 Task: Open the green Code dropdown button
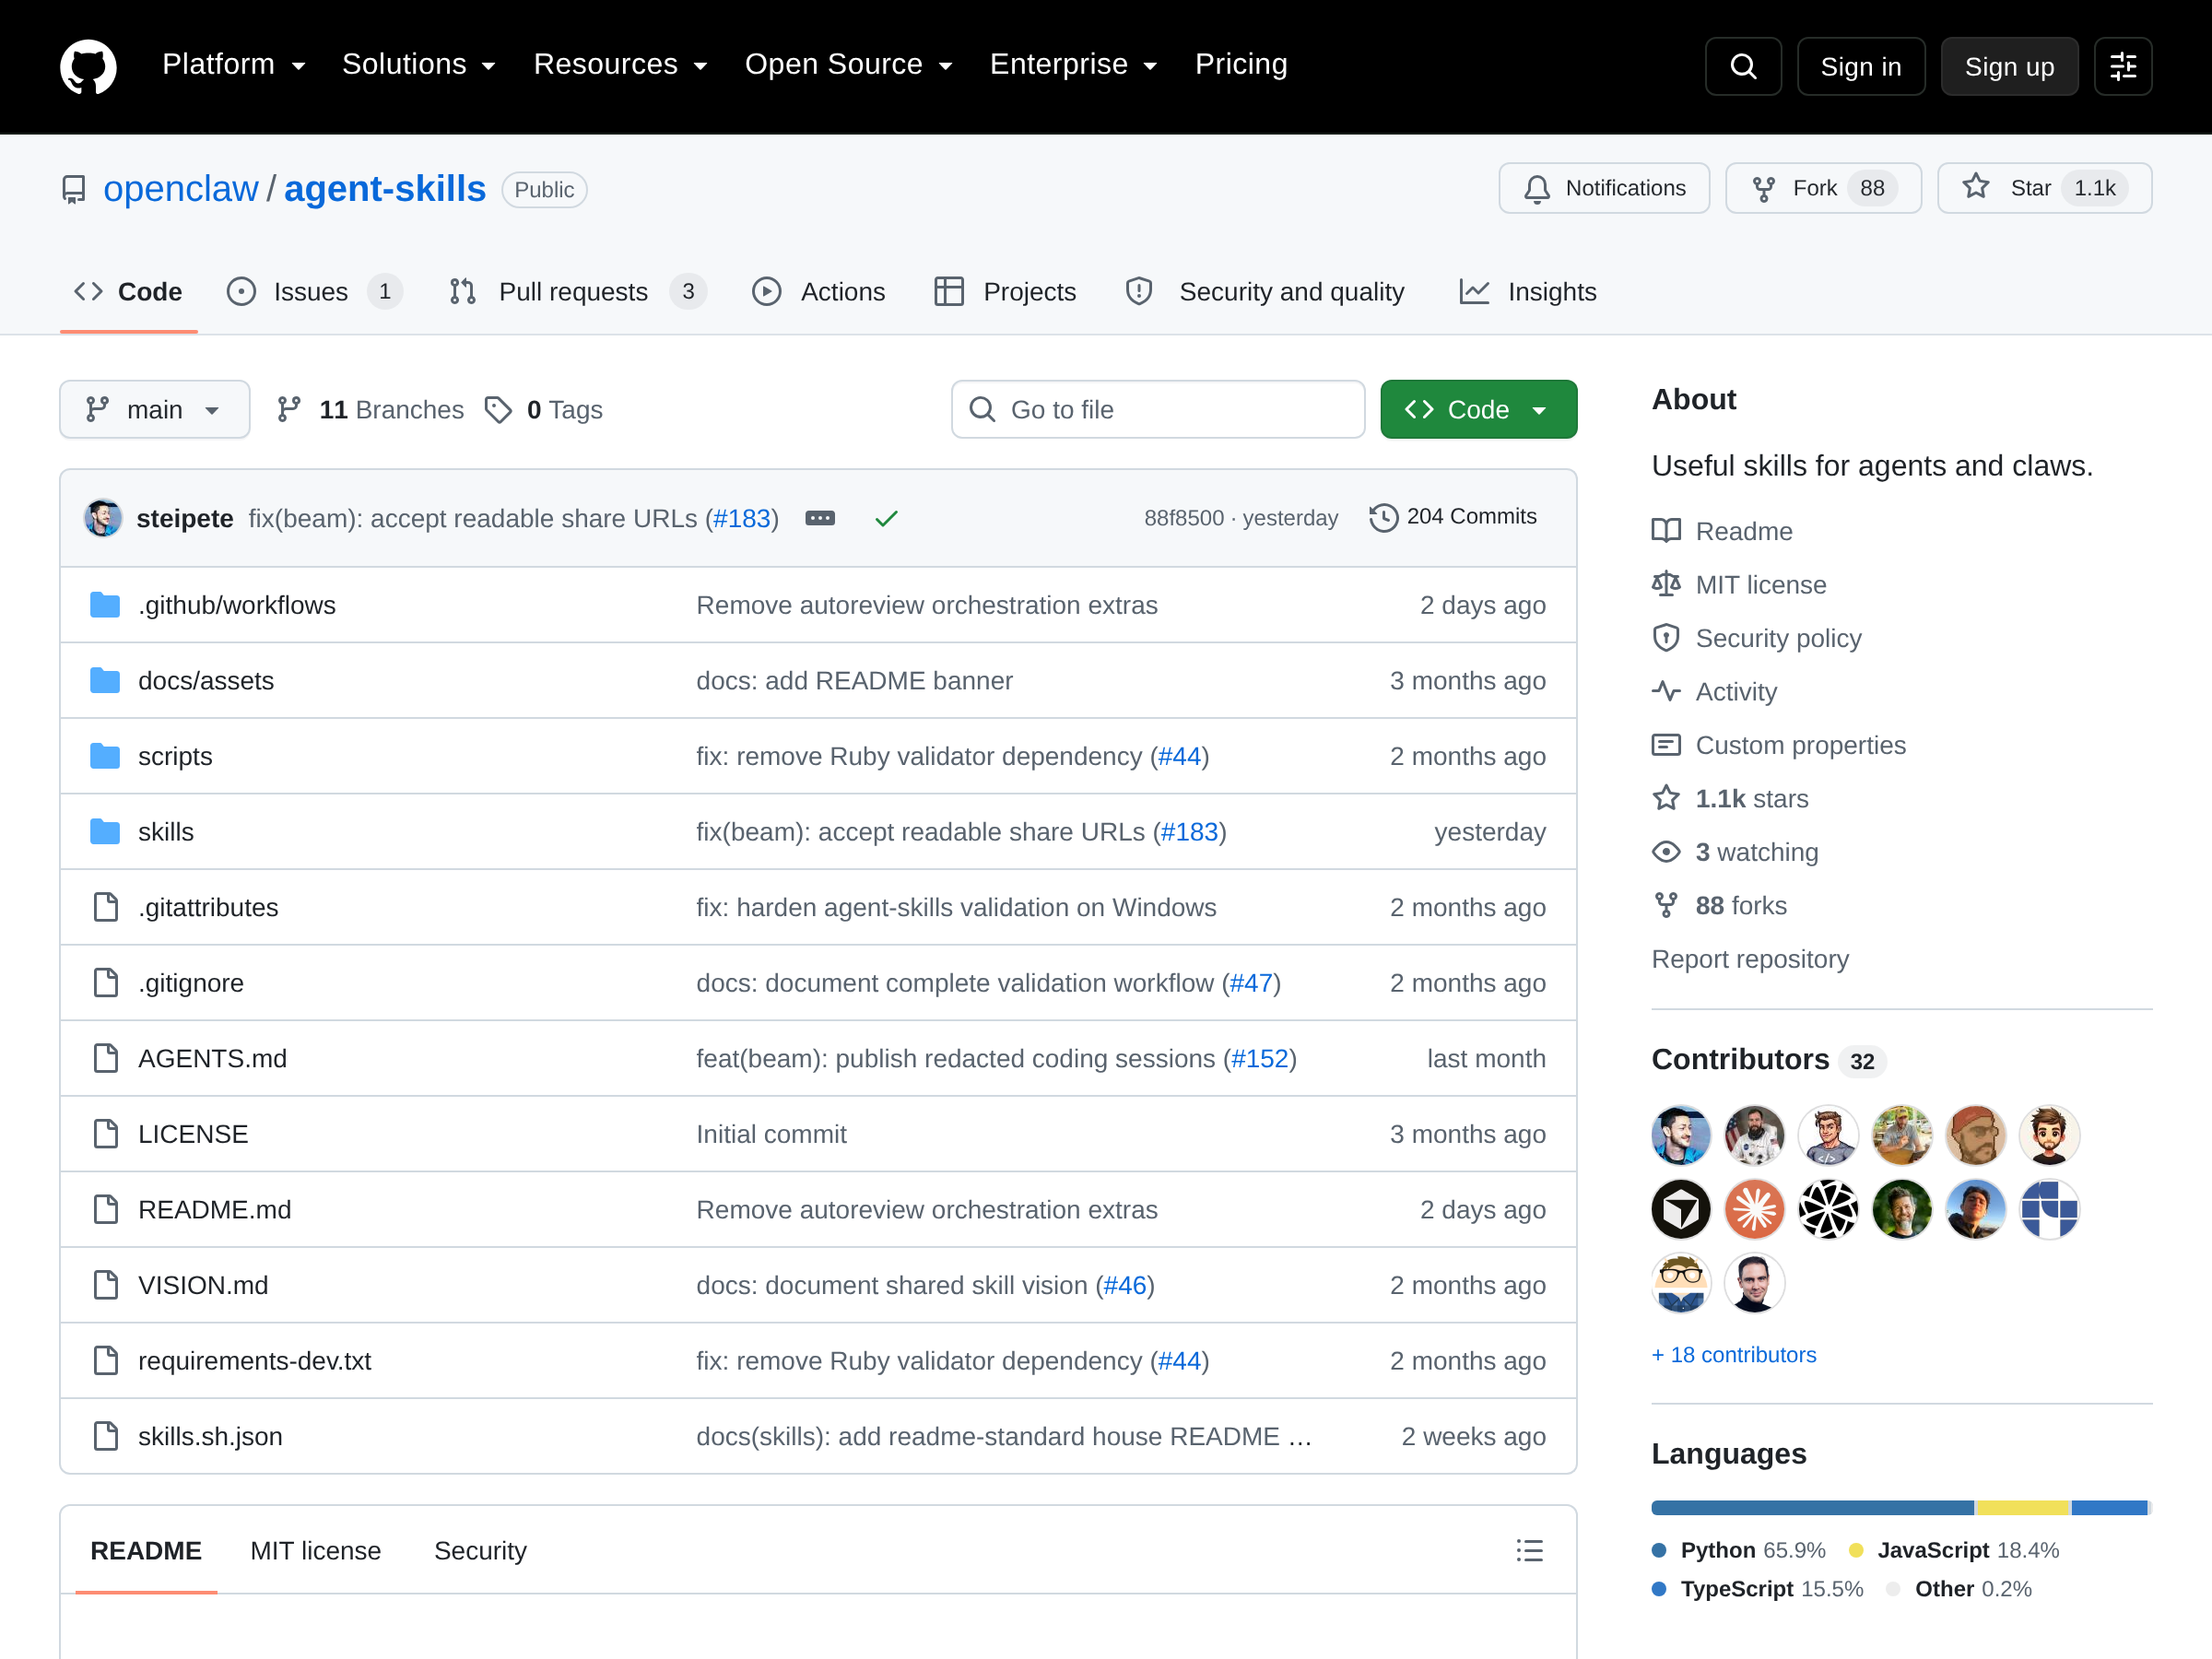coord(1478,409)
